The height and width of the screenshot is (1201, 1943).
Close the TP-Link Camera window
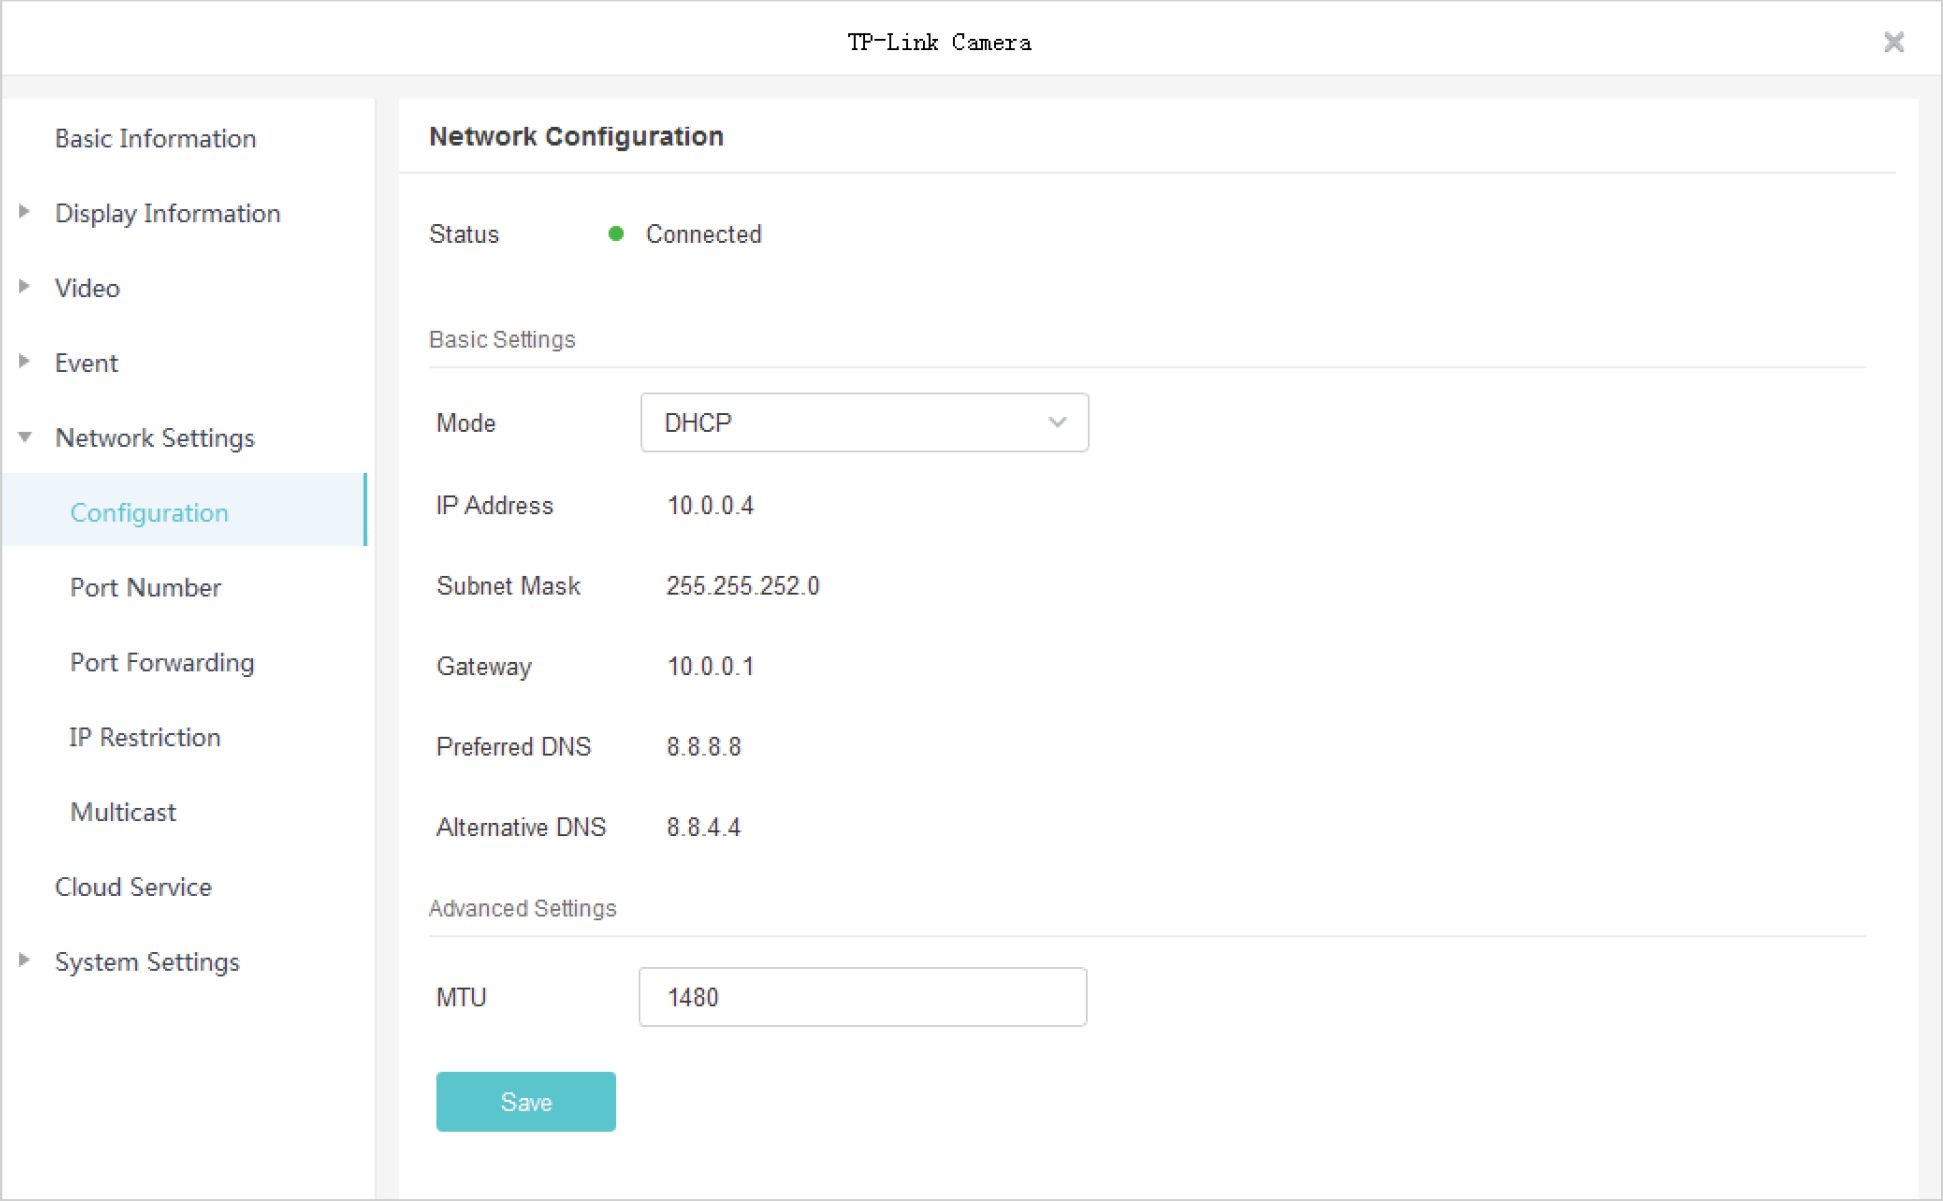click(1893, 42)
